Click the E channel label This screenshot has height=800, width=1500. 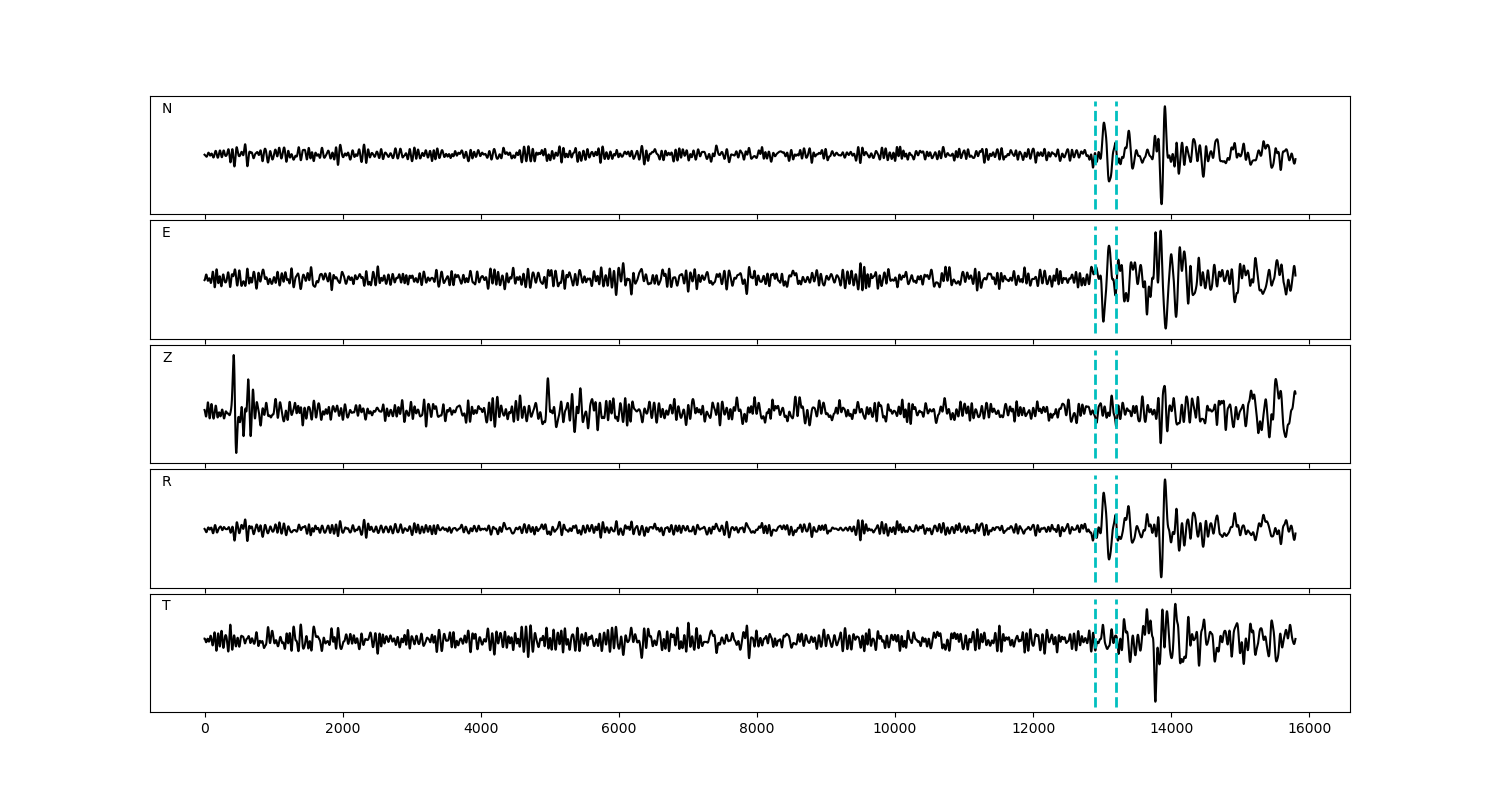(166, 233)
